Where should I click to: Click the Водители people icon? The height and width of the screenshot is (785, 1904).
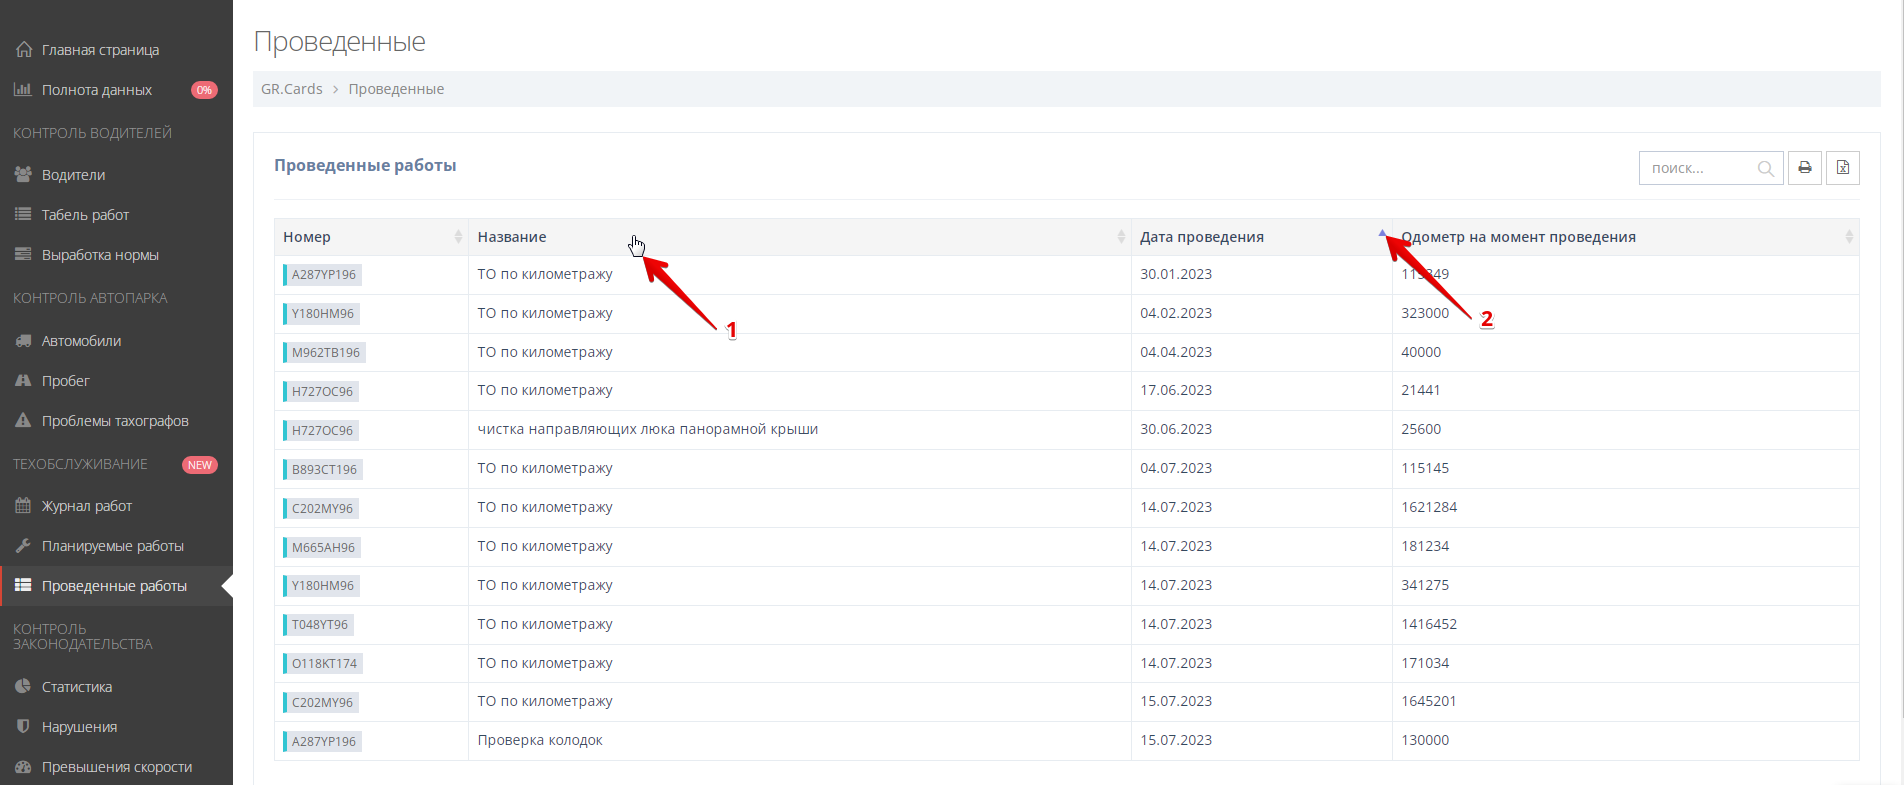click(x=23, y=175)
